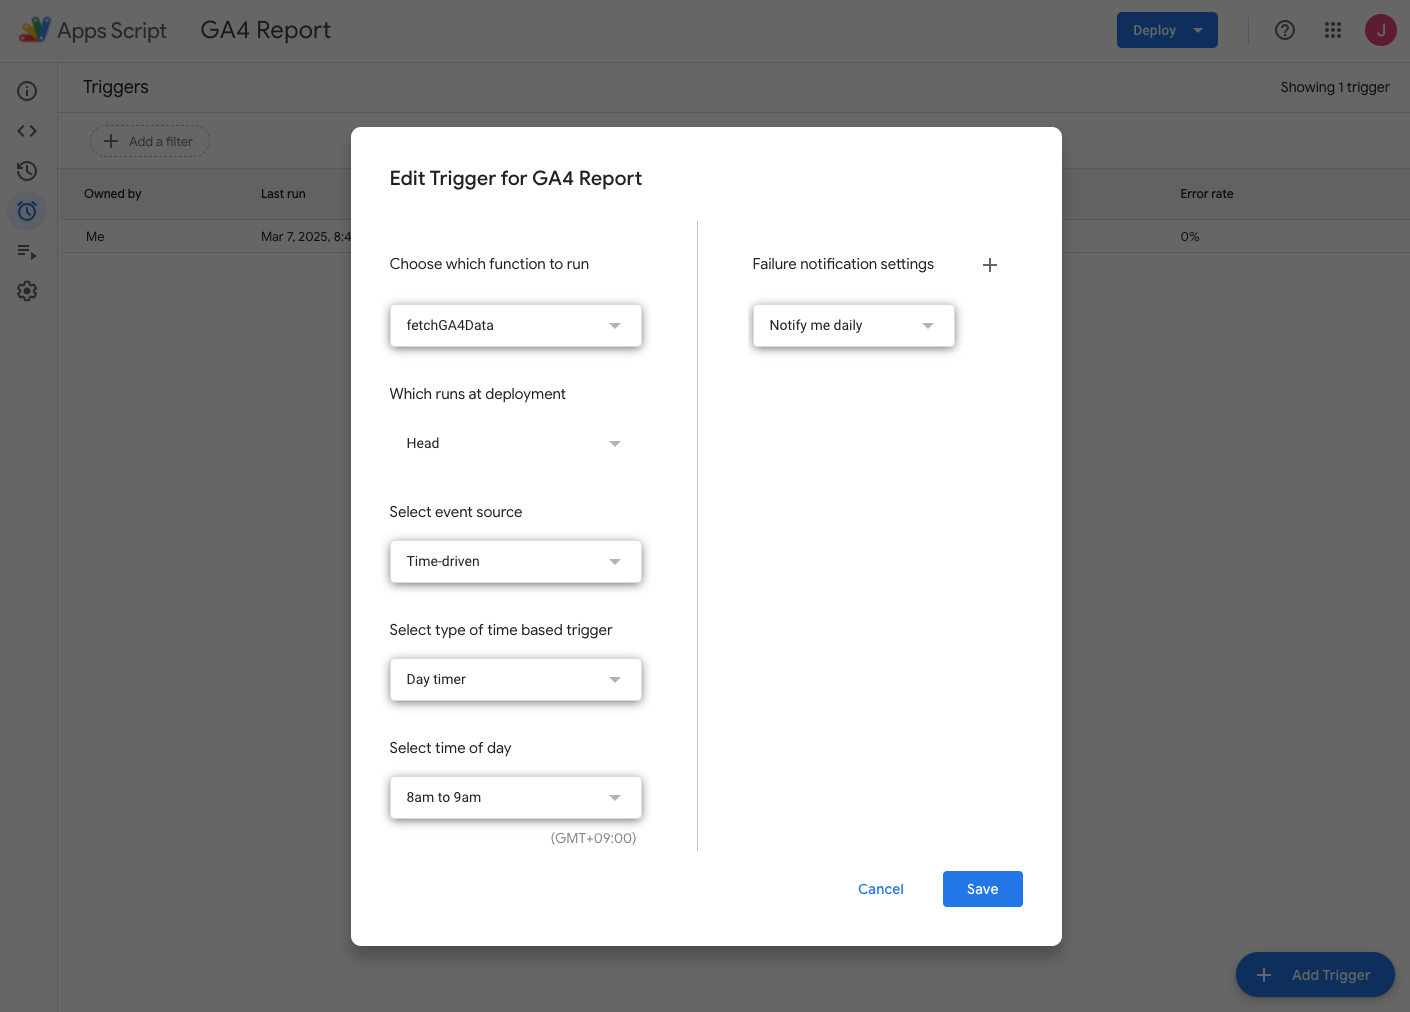Cancel the Edit Trigger dialog
The height and width of the screenshot is (1012, 1410).
(x=881, y=889)
